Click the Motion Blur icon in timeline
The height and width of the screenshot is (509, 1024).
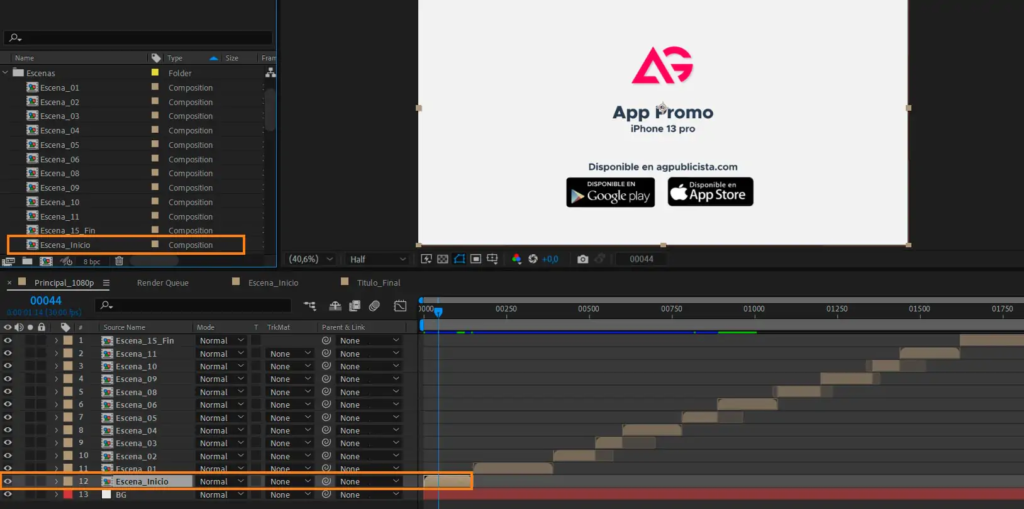tap(374, 305)
